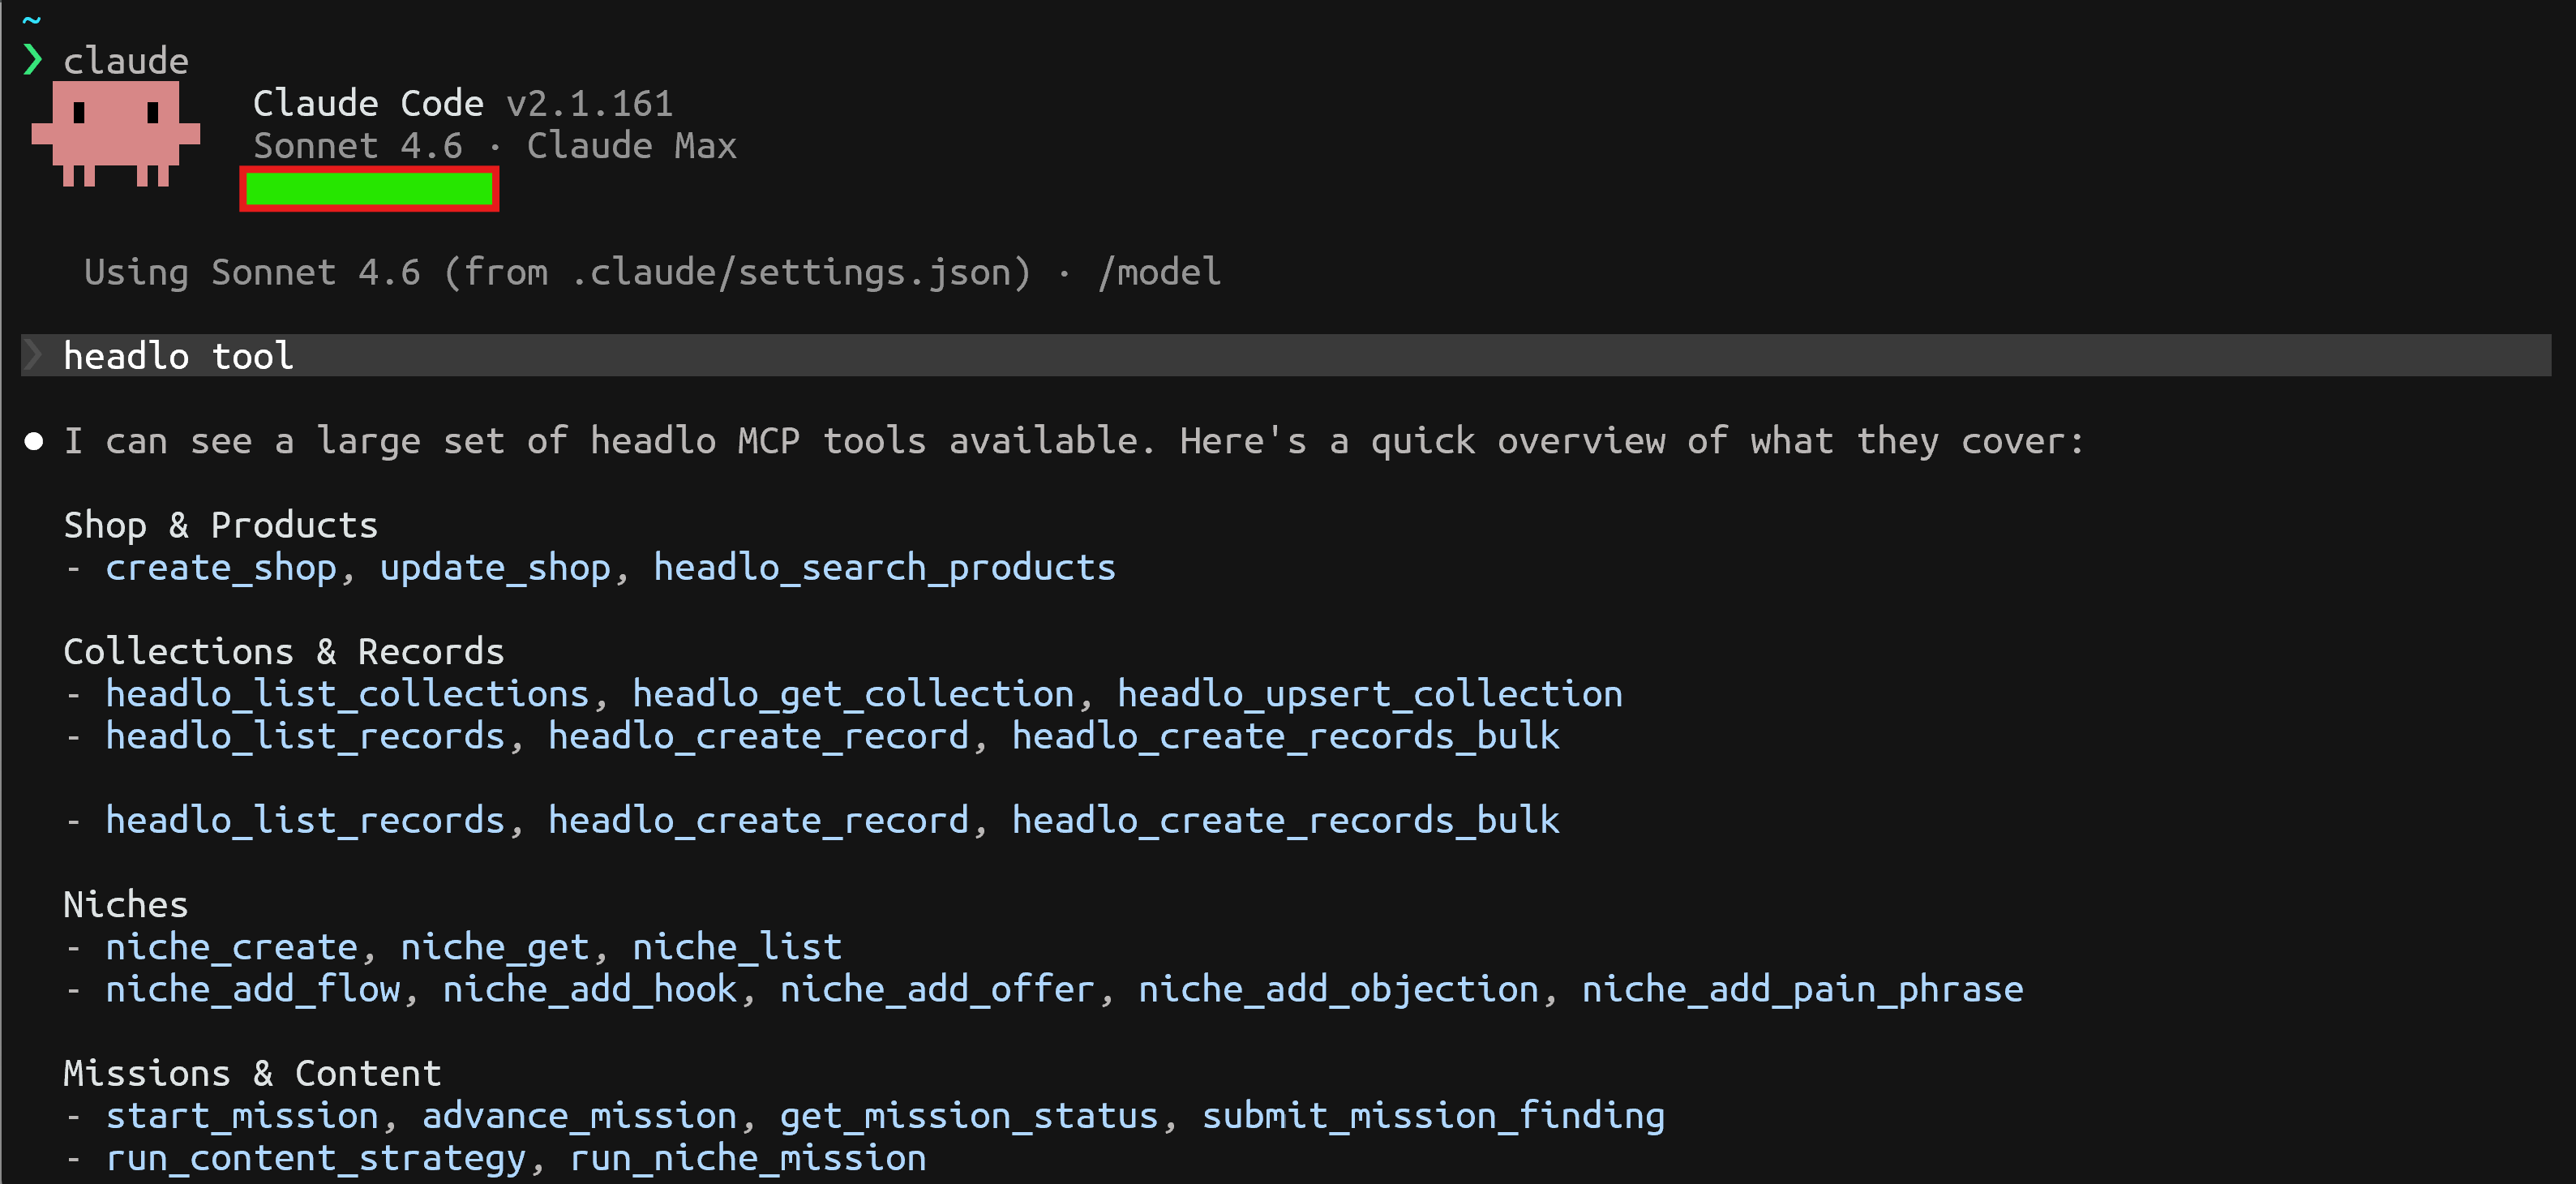Click start_mission tool name
2576x1184 pixels.
click(242, 1115)
